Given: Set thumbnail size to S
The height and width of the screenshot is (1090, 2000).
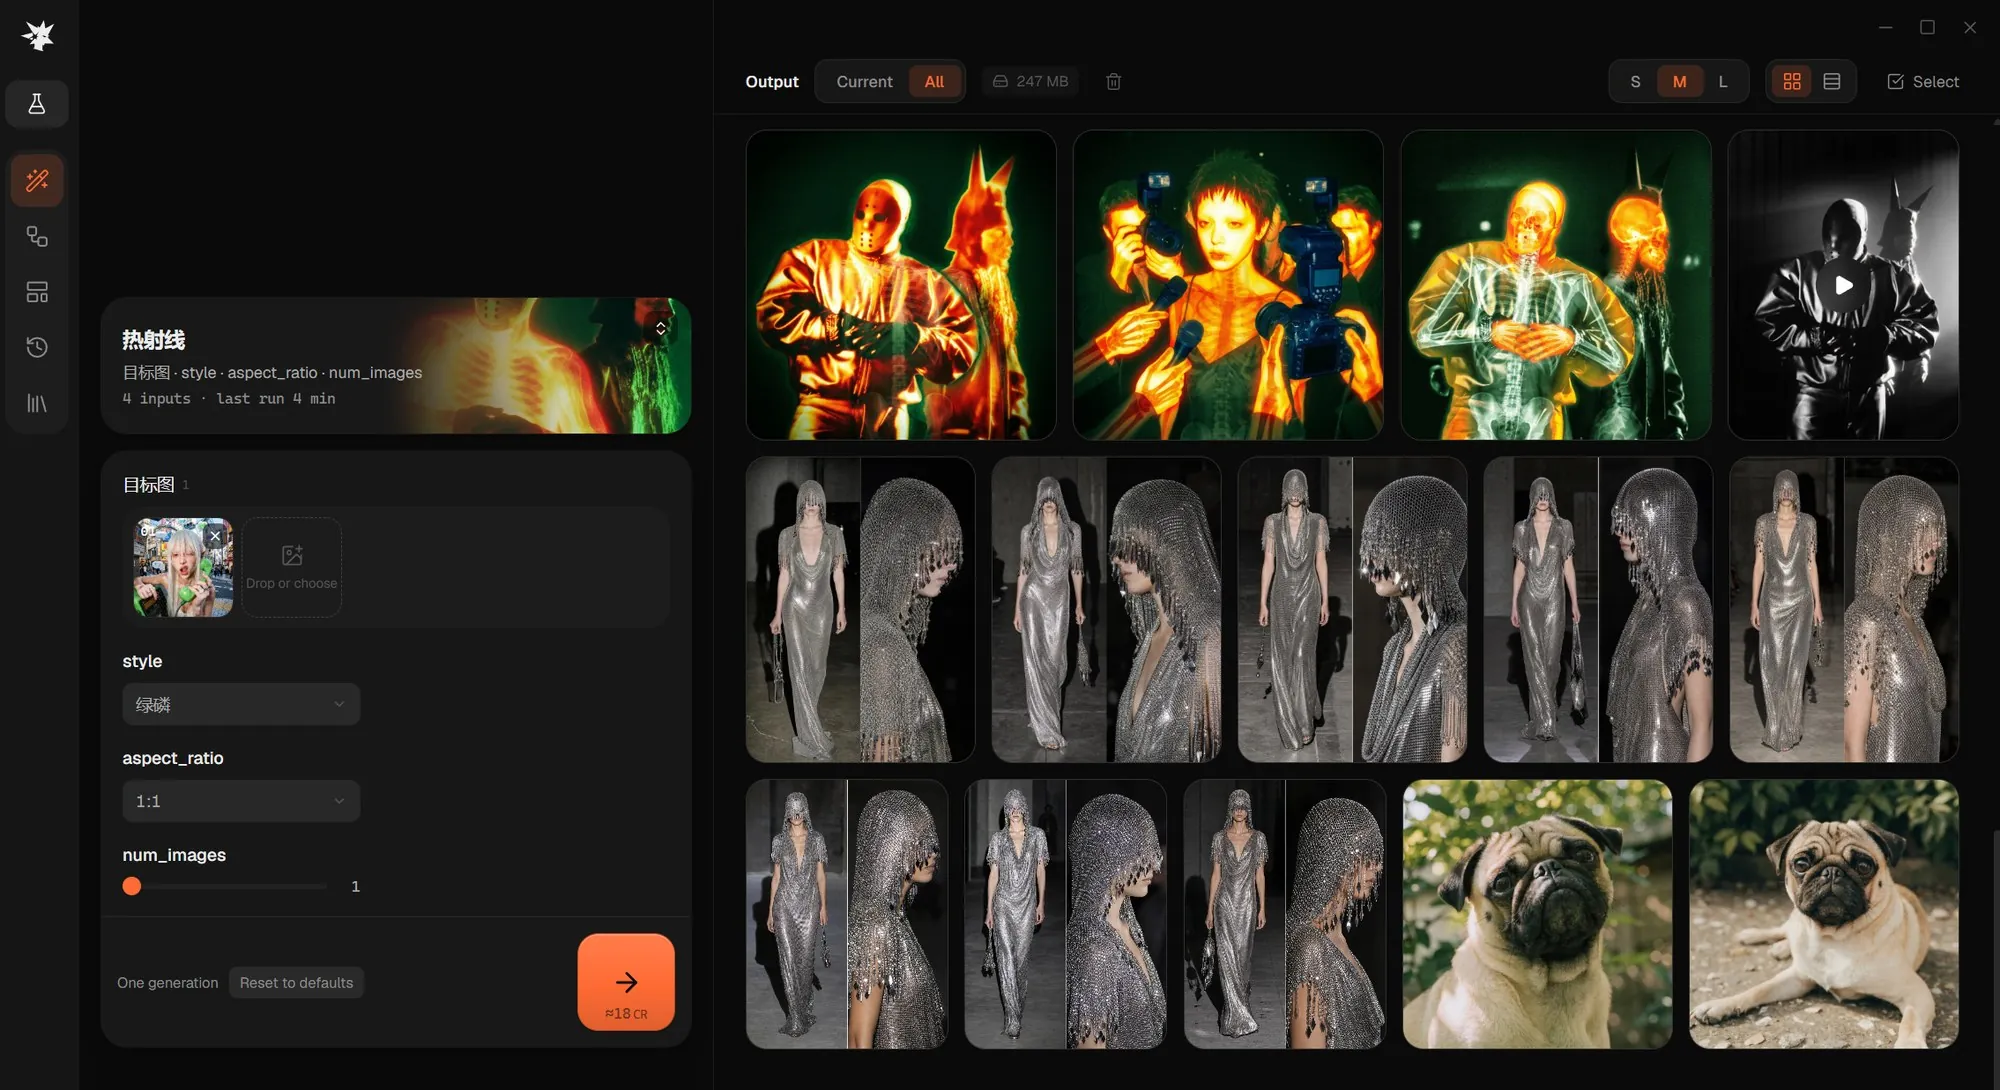Looking at the screenshot, I should (1635, 82).
